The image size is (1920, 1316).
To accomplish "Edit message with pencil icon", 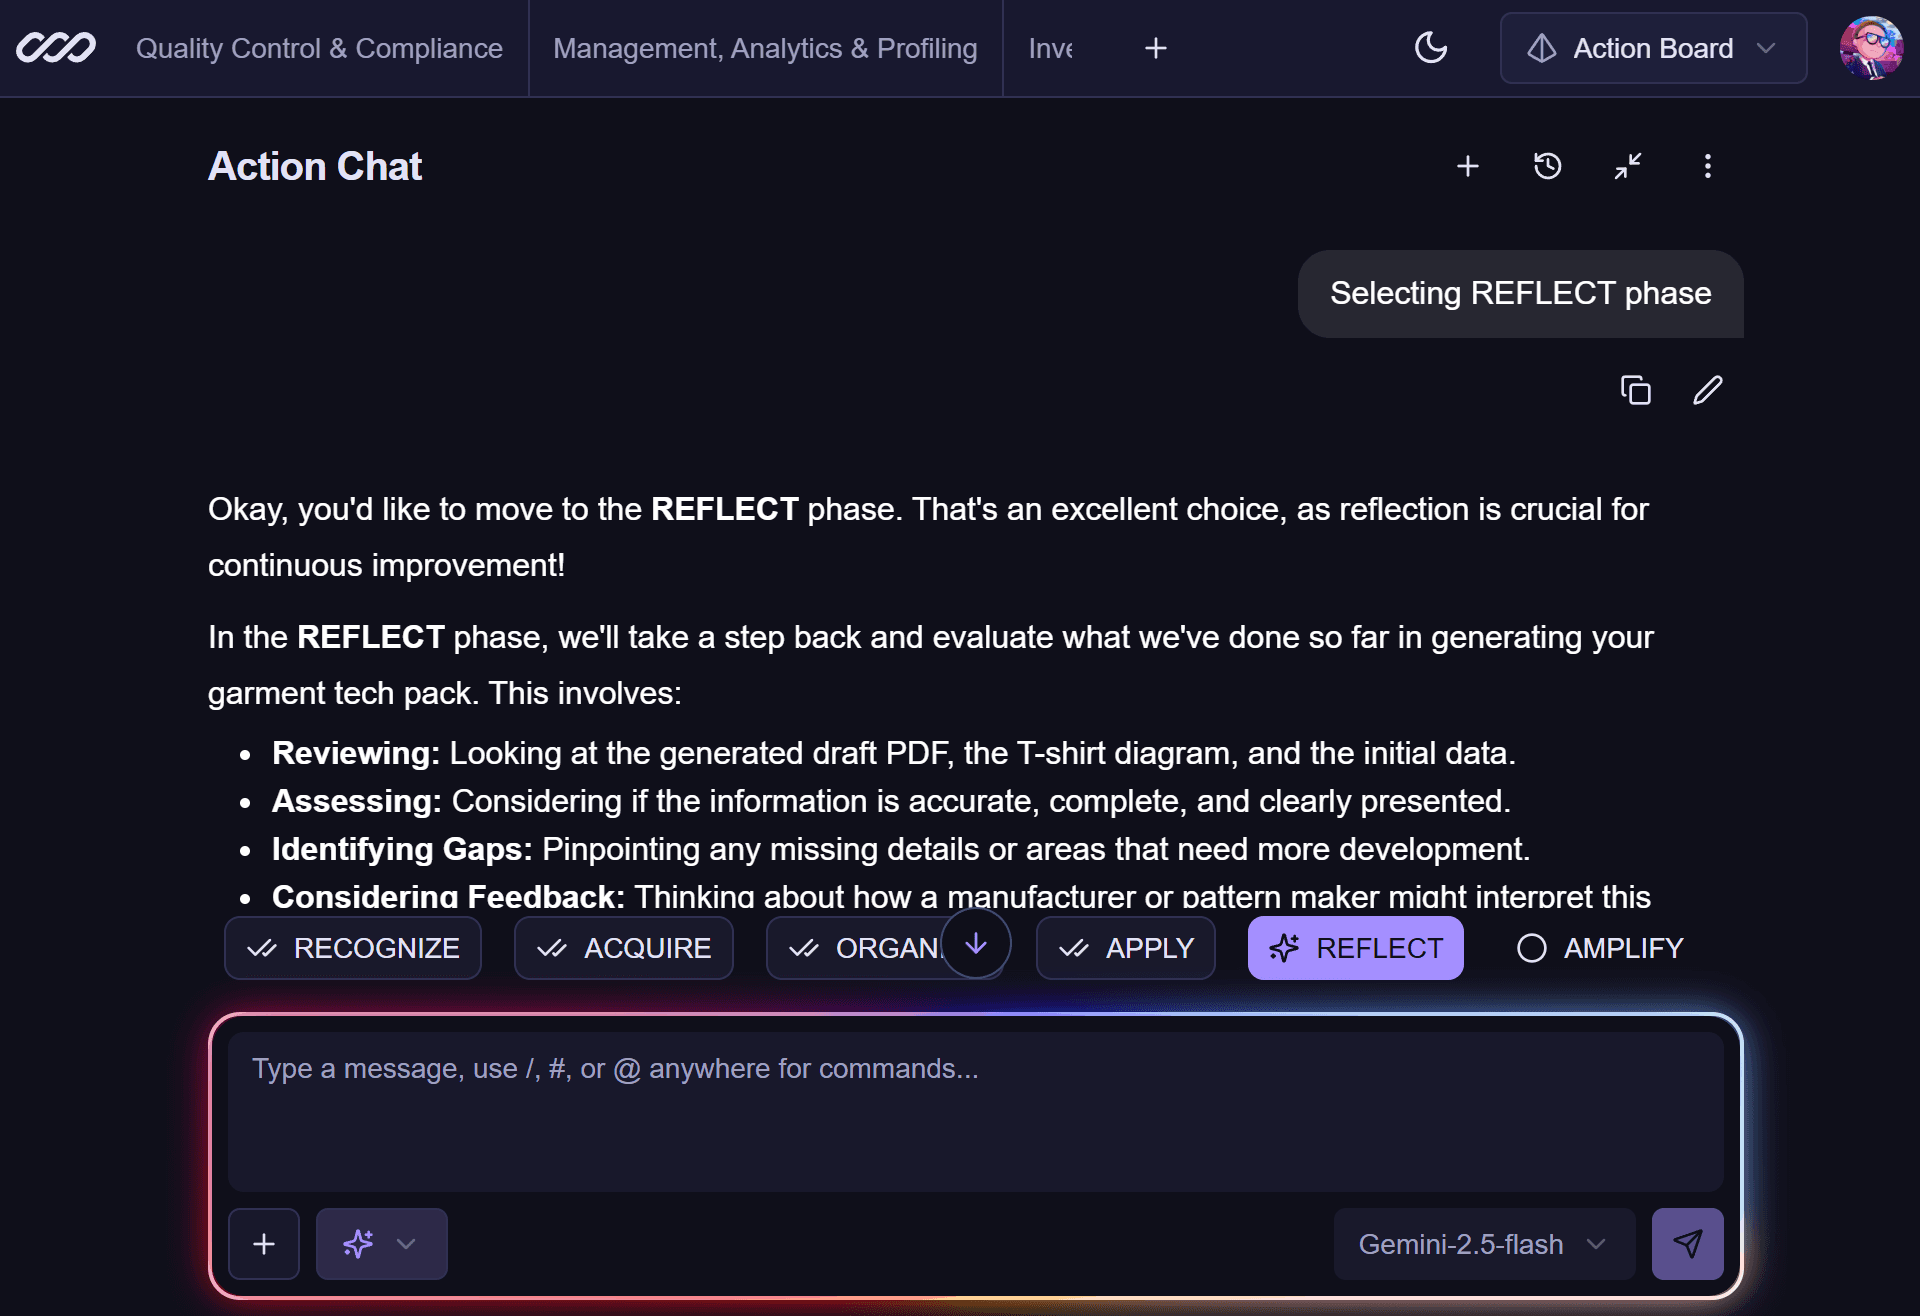I will pyautogui.click(x=1707, y=390).
